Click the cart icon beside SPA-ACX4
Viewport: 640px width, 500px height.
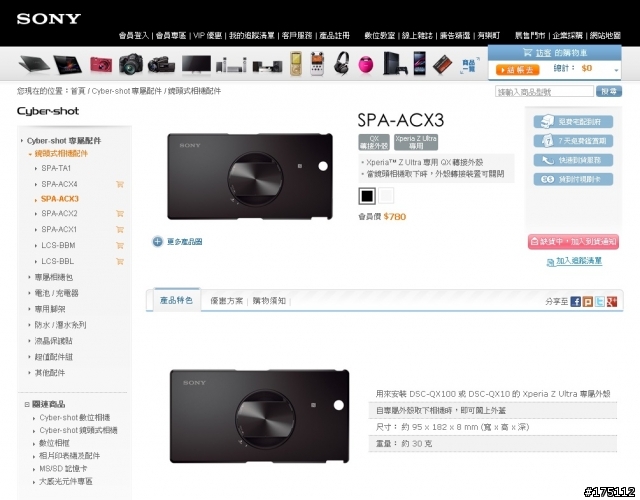point(120,184)
